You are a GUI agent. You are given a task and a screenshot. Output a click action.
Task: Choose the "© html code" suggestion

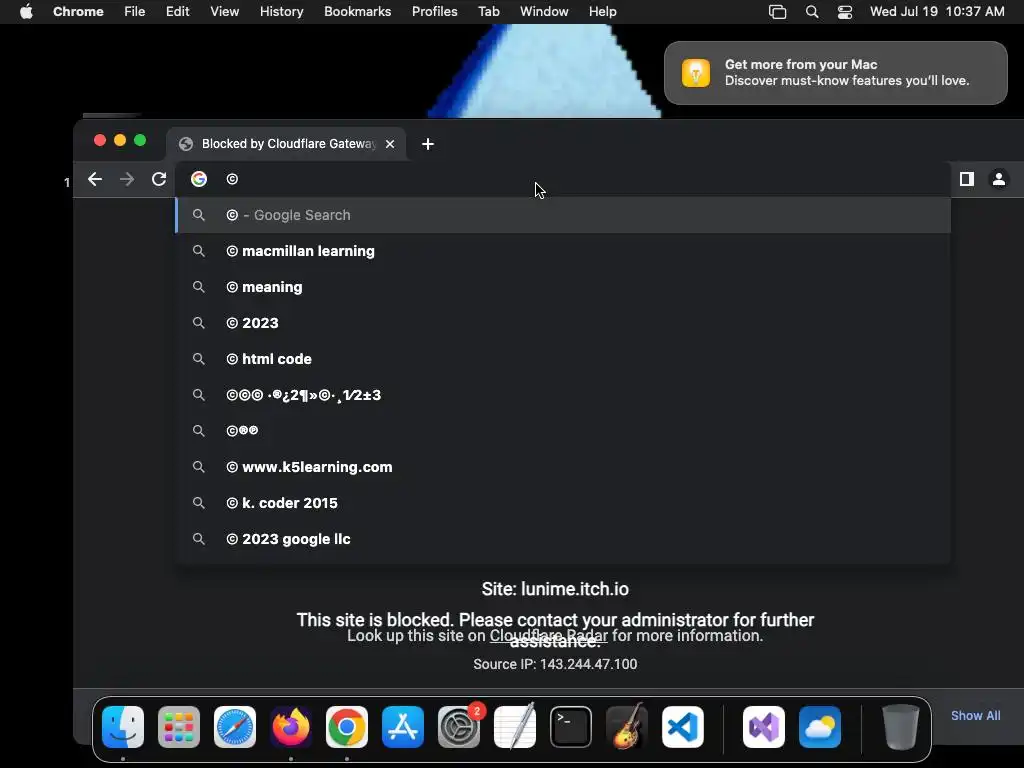[x=563, y=359]
